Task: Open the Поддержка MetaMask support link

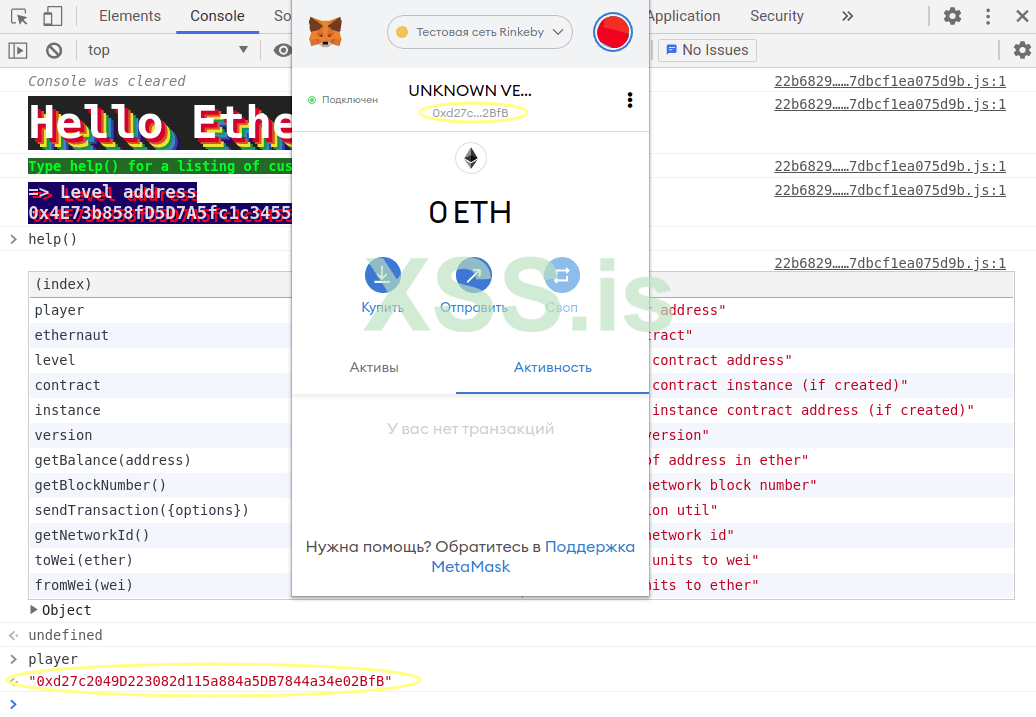Action: [x=533, y=556]
